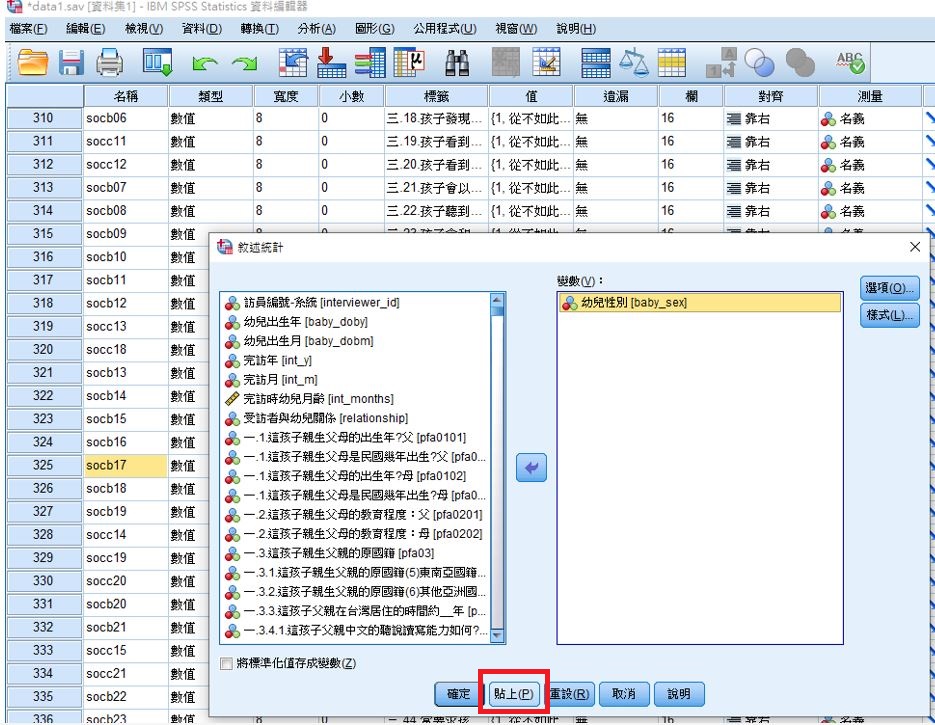The height and width of the screenshot is (725, 935).
Task: Click the Find binoculars icon
Action: tap(458, 64)
